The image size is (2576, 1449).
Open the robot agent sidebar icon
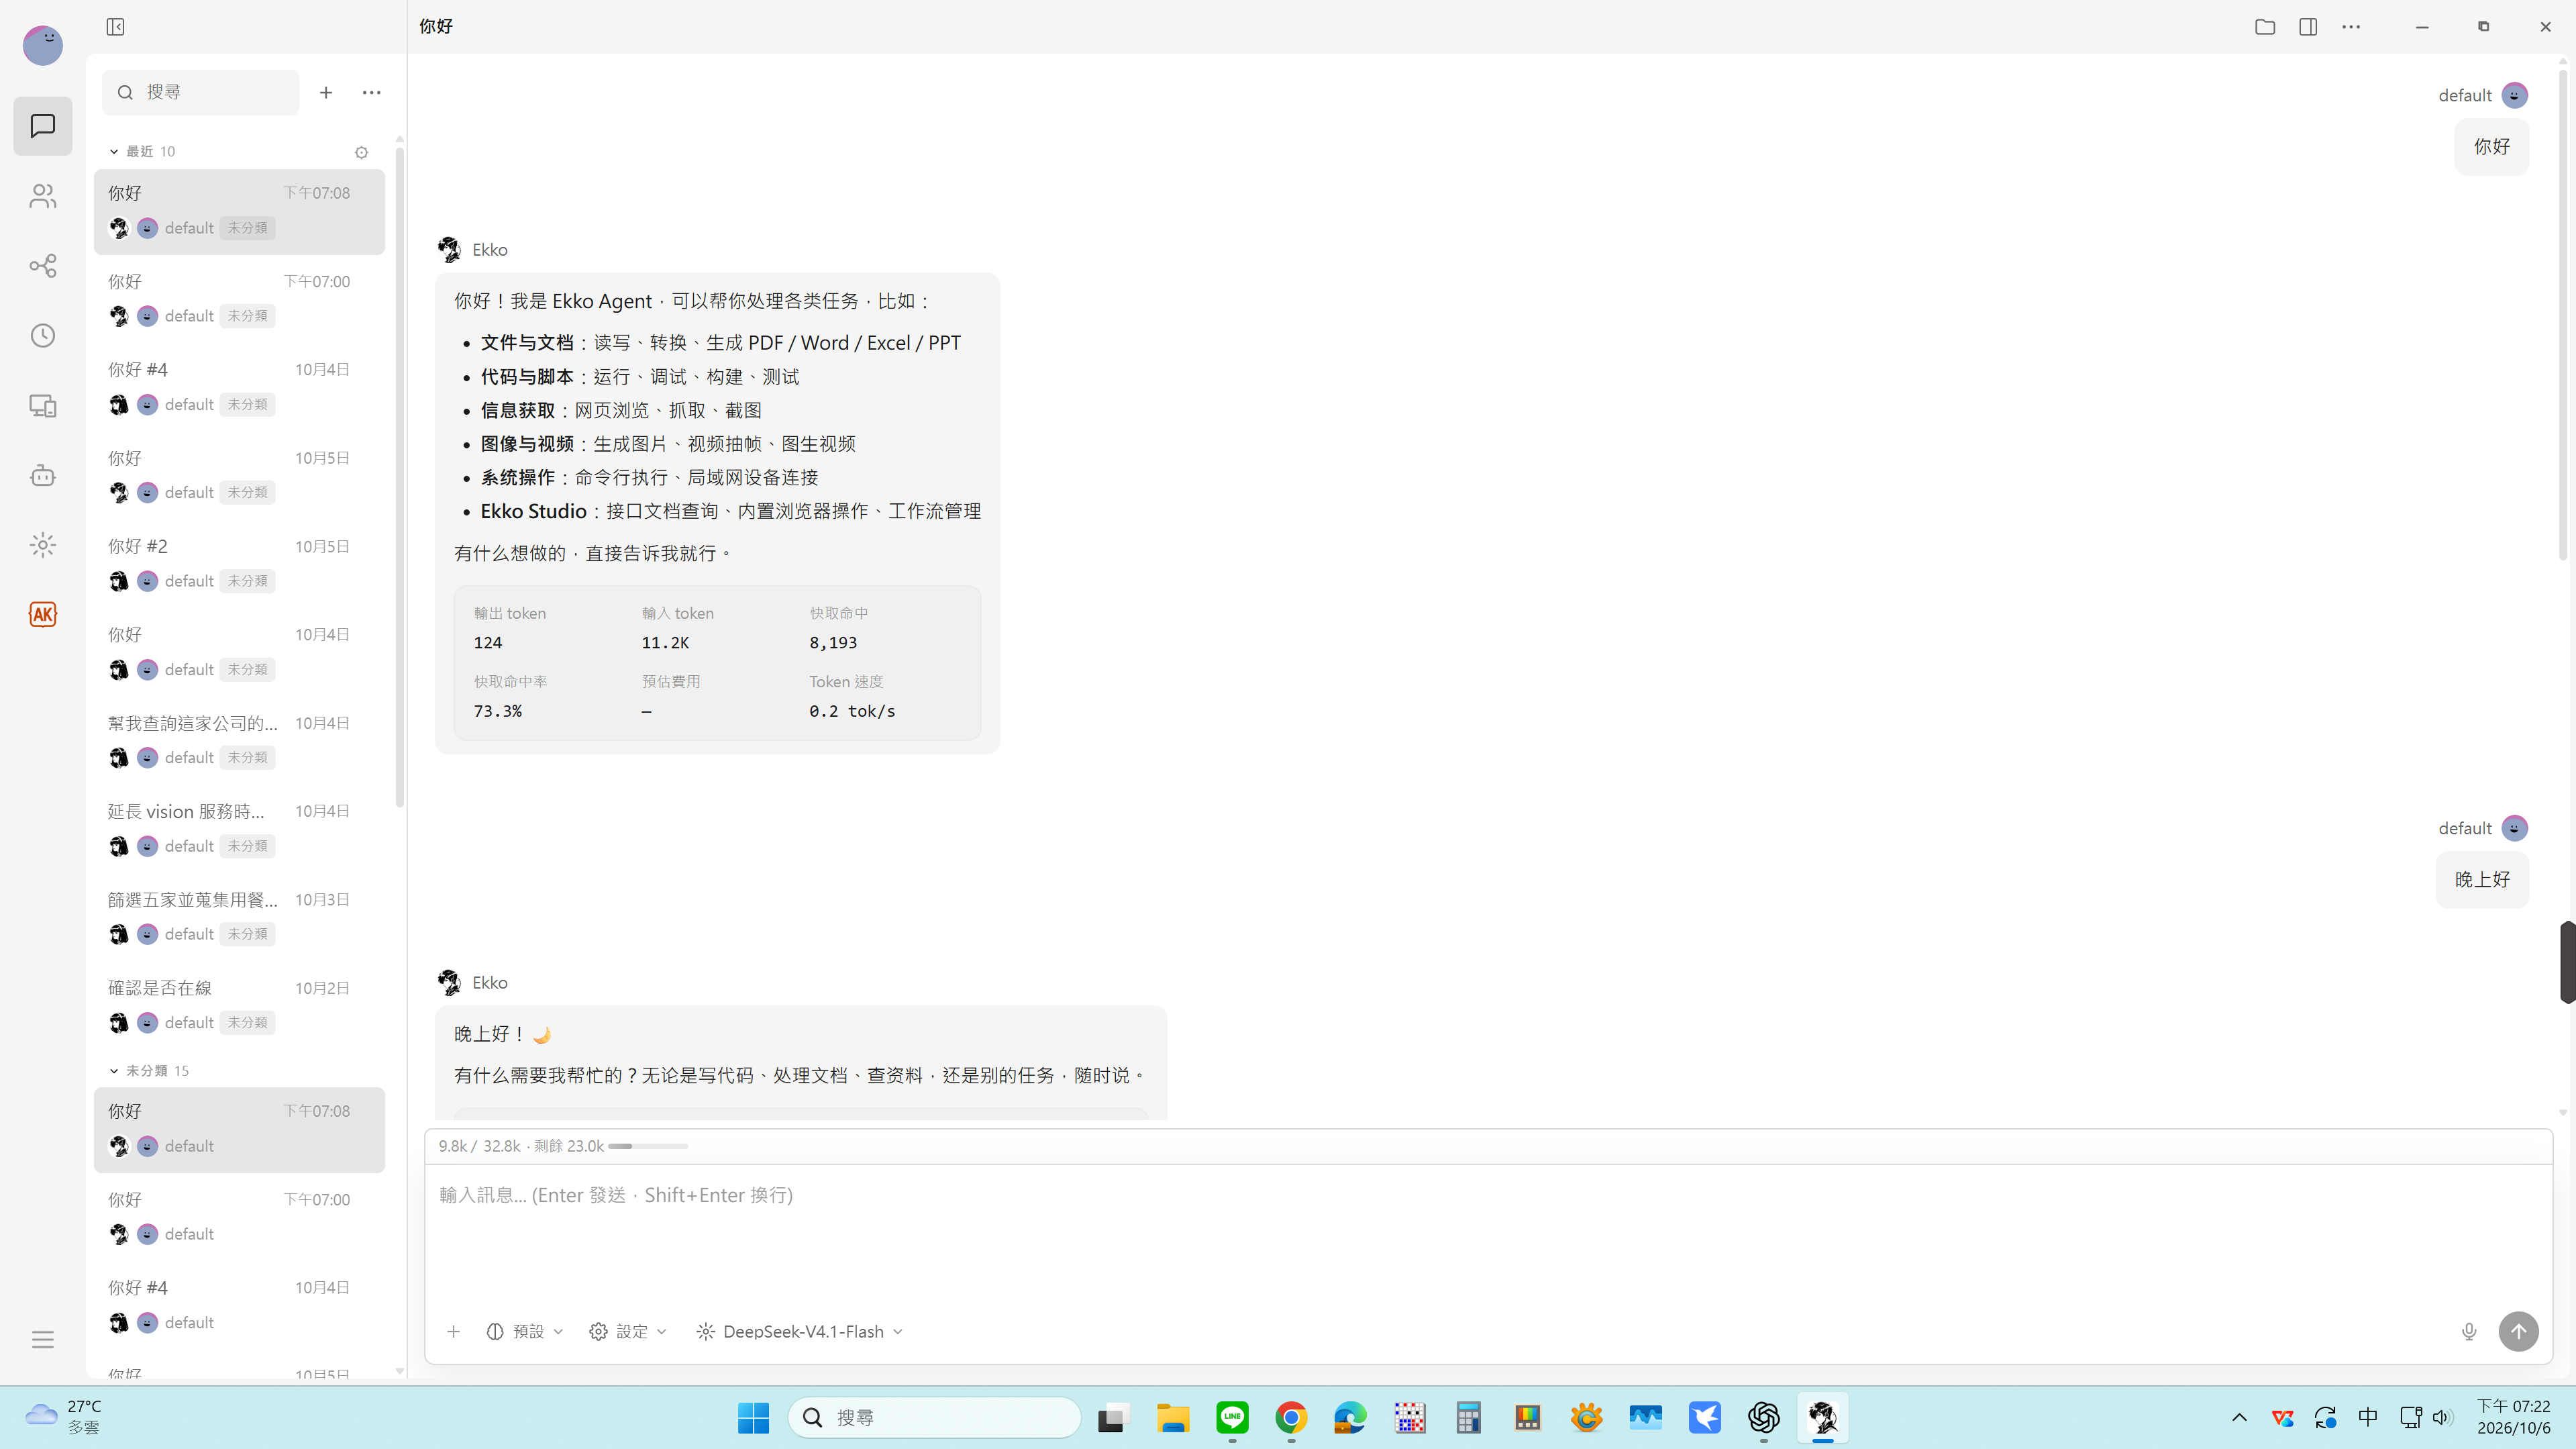point(42,475)
